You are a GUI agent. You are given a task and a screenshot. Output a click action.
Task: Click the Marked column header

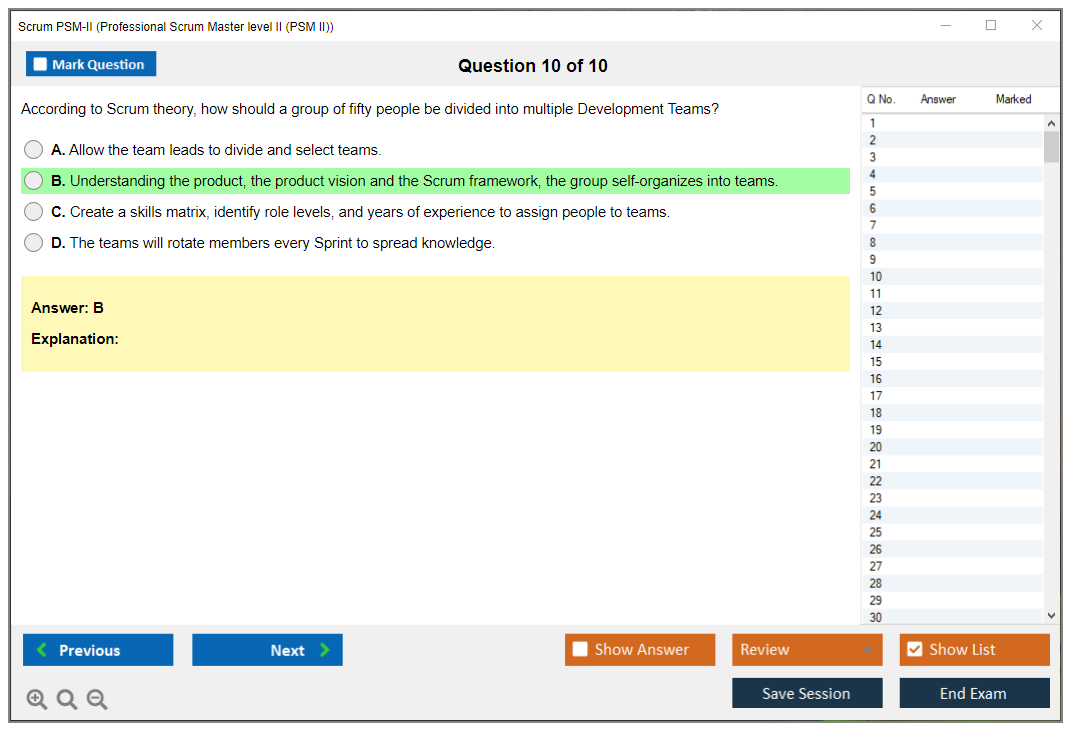click(1013, 99)
